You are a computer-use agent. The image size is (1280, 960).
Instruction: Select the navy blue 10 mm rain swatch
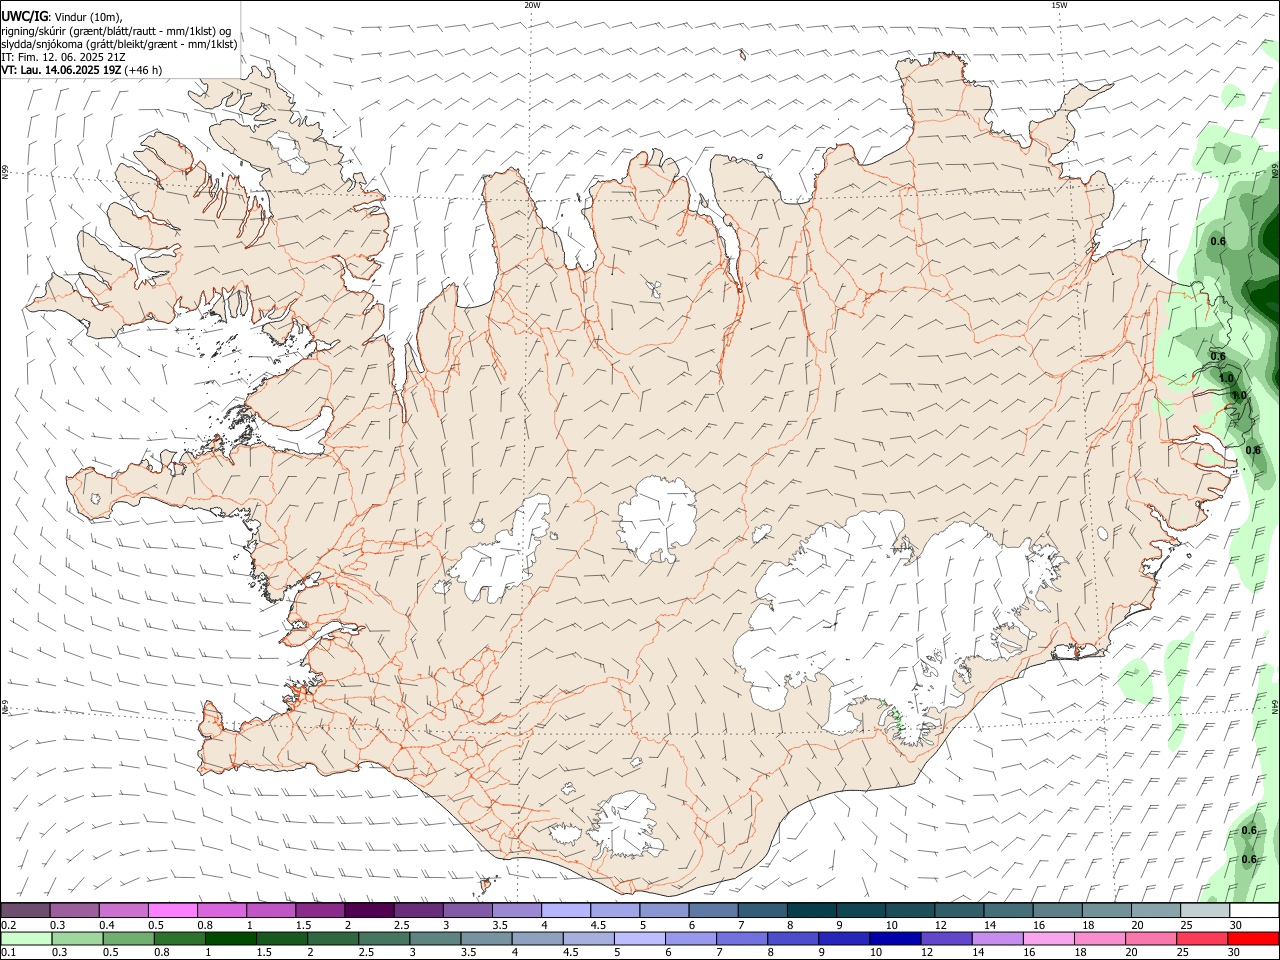pos(893,938)
